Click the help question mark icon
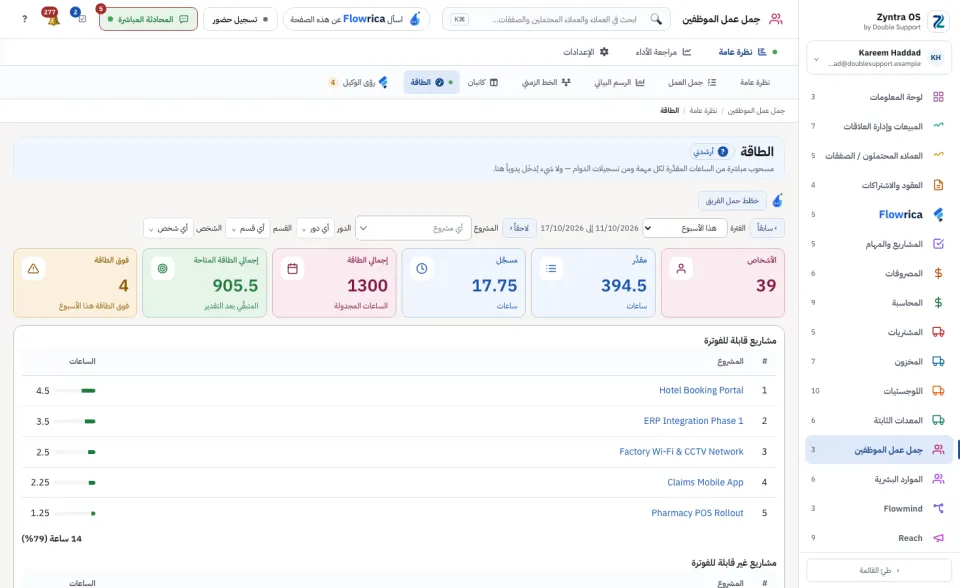This screenshot has height=588, width=960. (x=24, y=19)
